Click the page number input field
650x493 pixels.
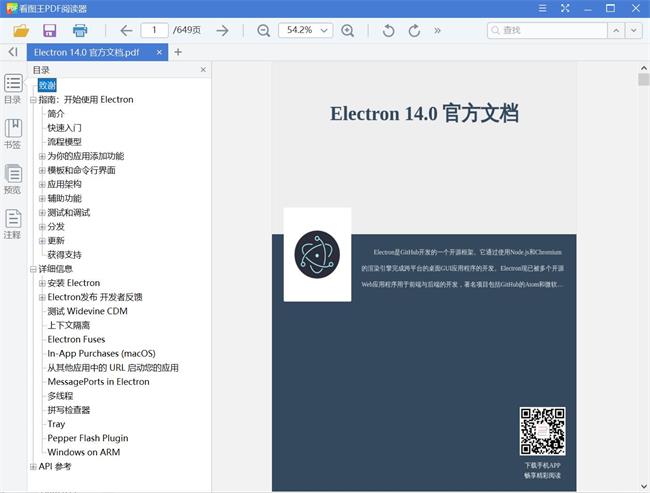point(154,30)
